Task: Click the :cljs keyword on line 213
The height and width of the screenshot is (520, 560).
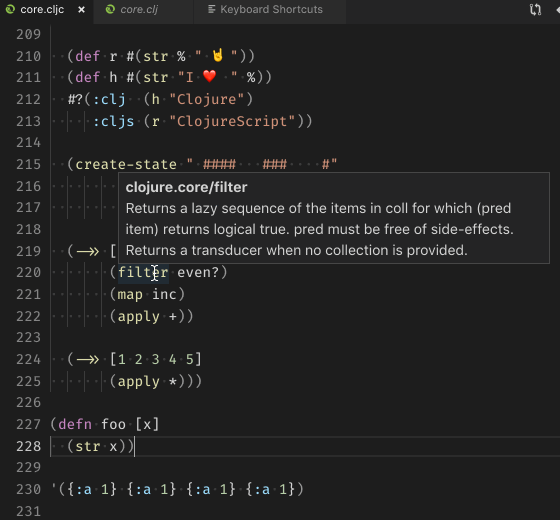Action: 114,121
